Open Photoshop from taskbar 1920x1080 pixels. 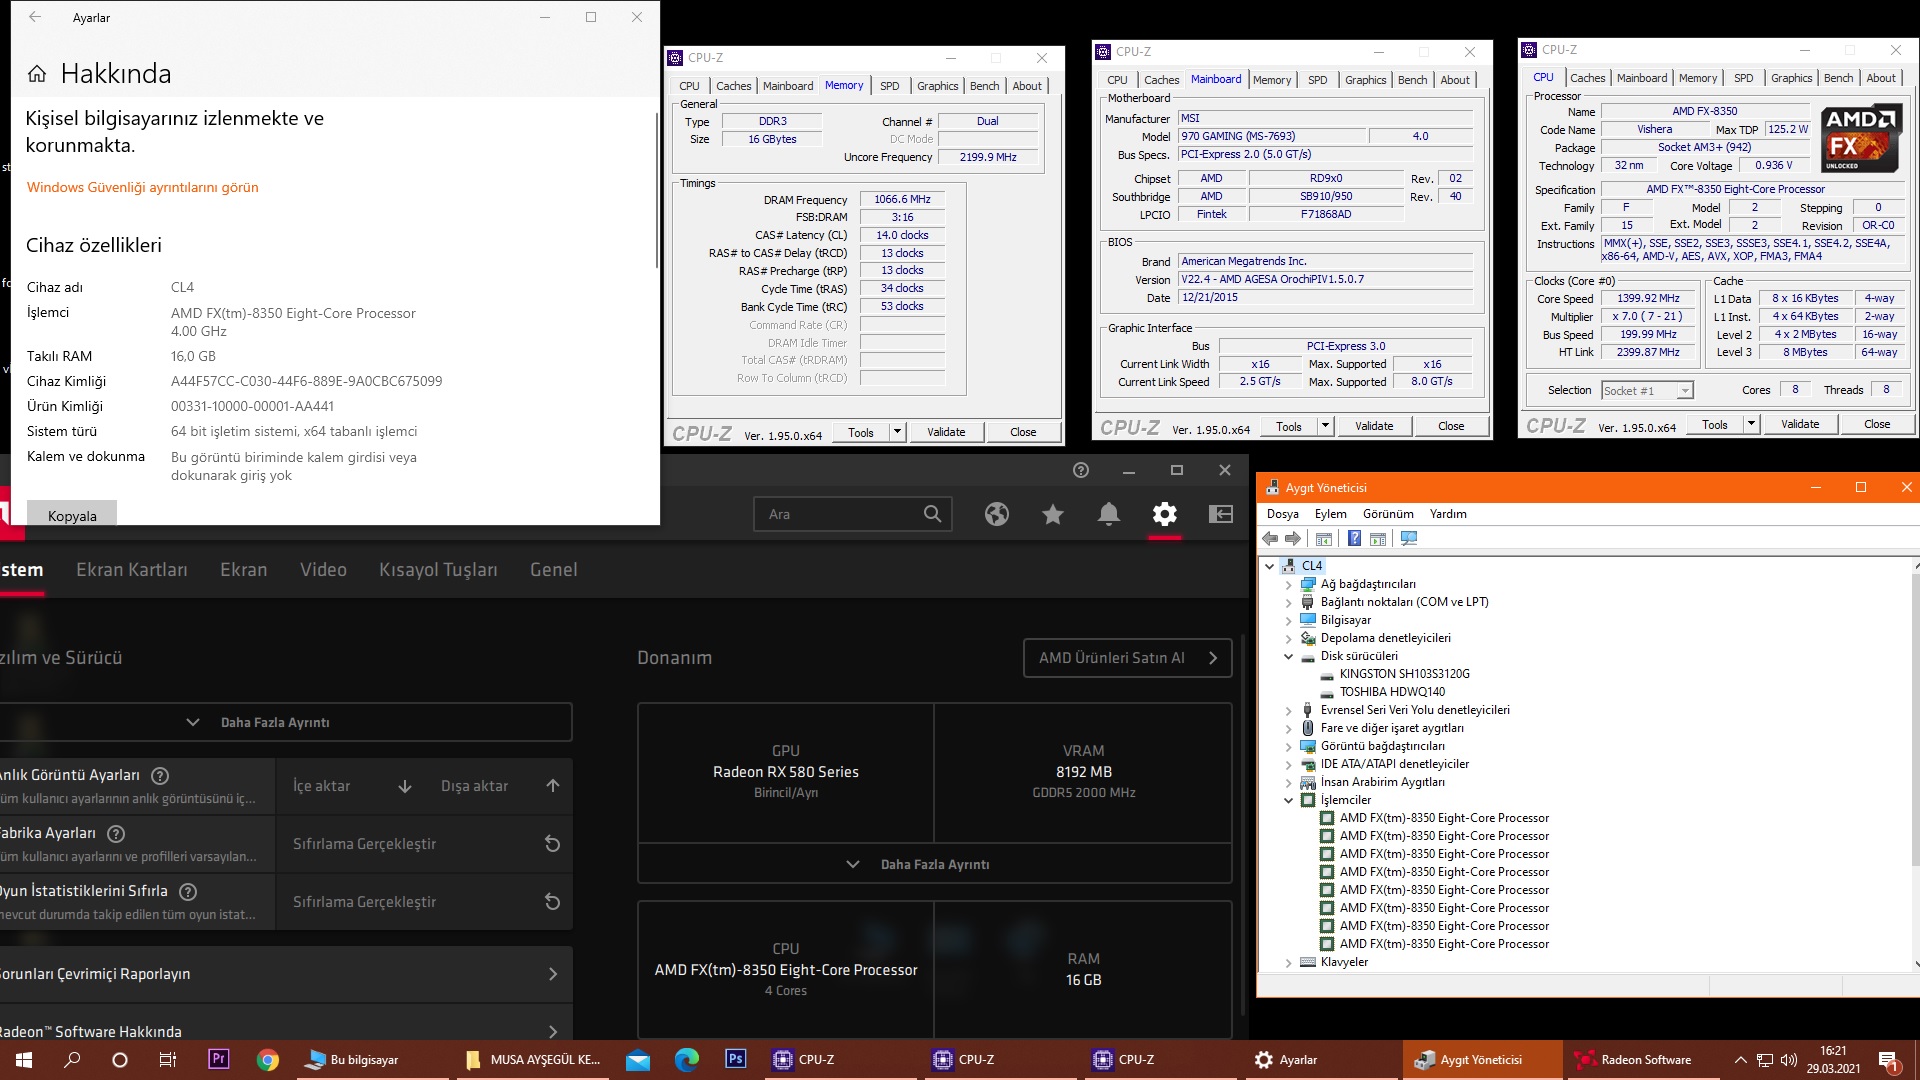(x=736, y=1059)
